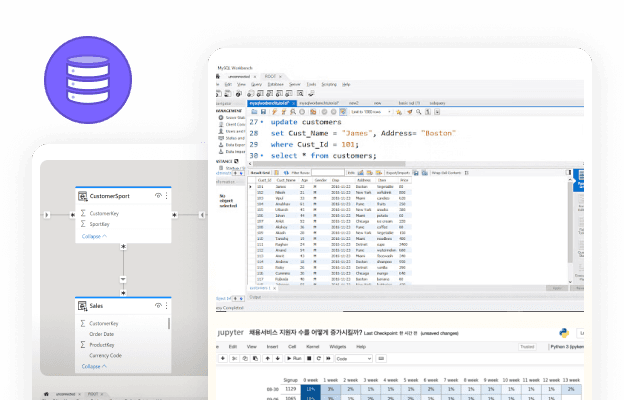Click Jupyter restart kernel icon
Image resolution: width=624 pixels, height=400 pixels.
(318, 359)
